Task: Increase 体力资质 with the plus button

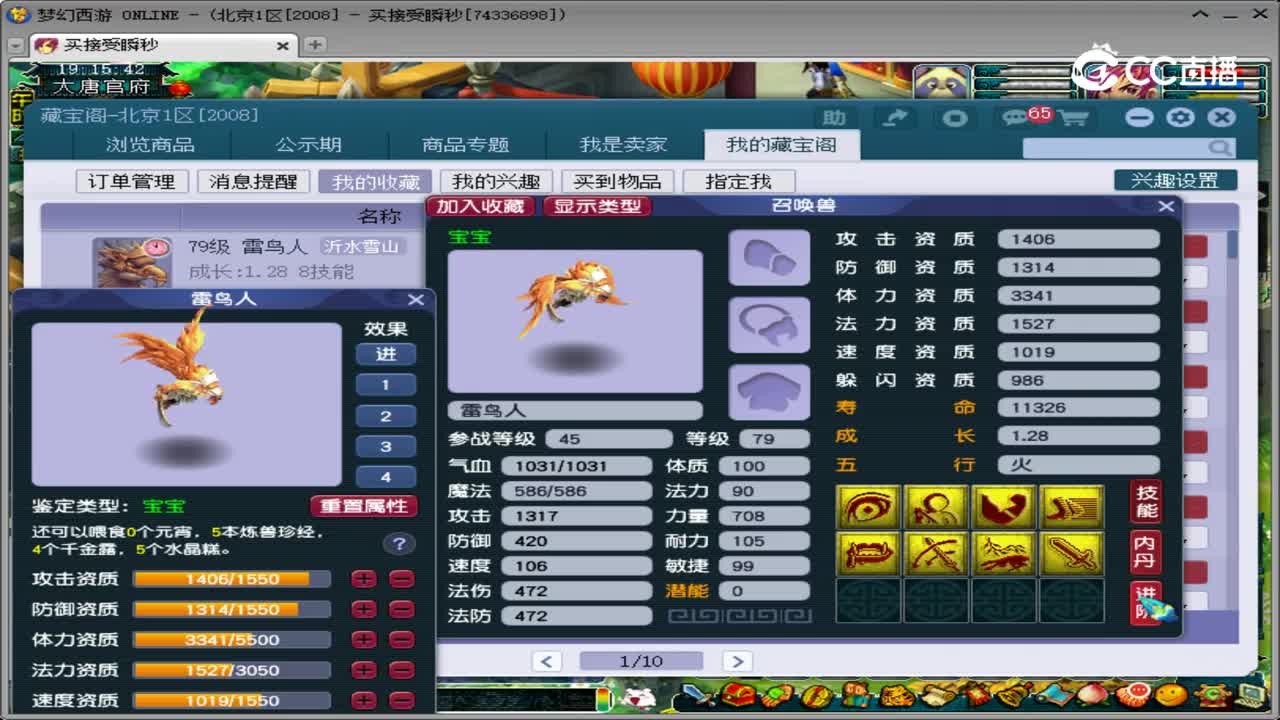Action: (x=364, y=640)
